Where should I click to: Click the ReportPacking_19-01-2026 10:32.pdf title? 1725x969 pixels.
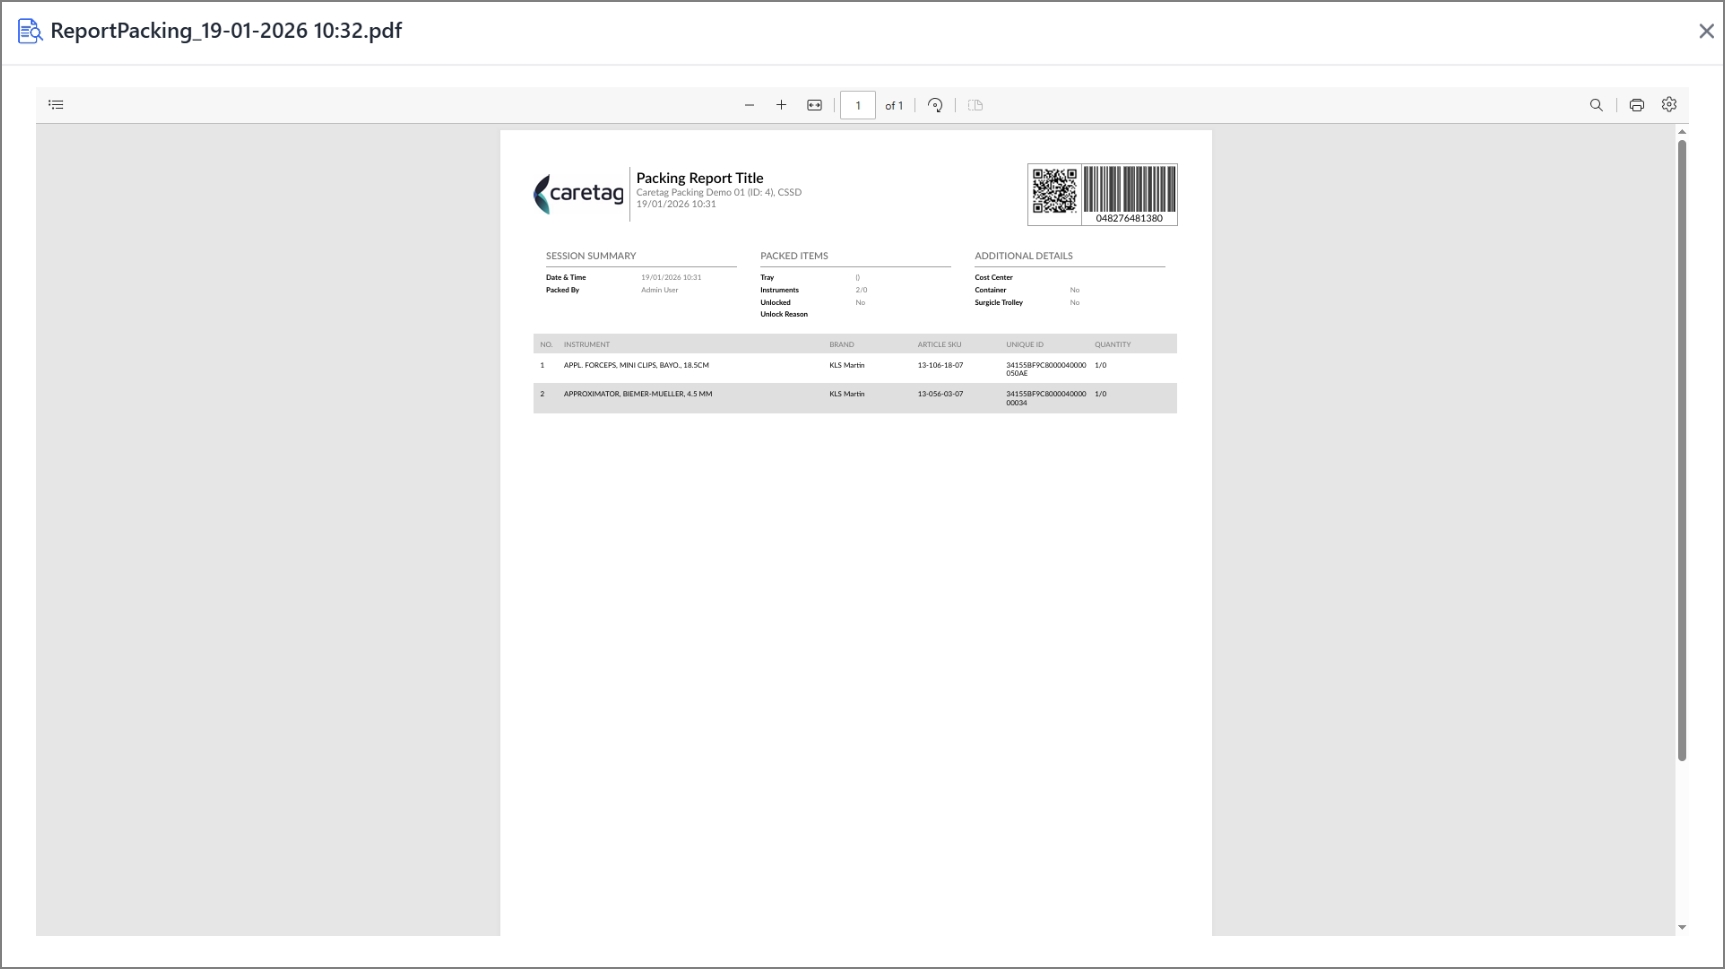click(226, 31)
